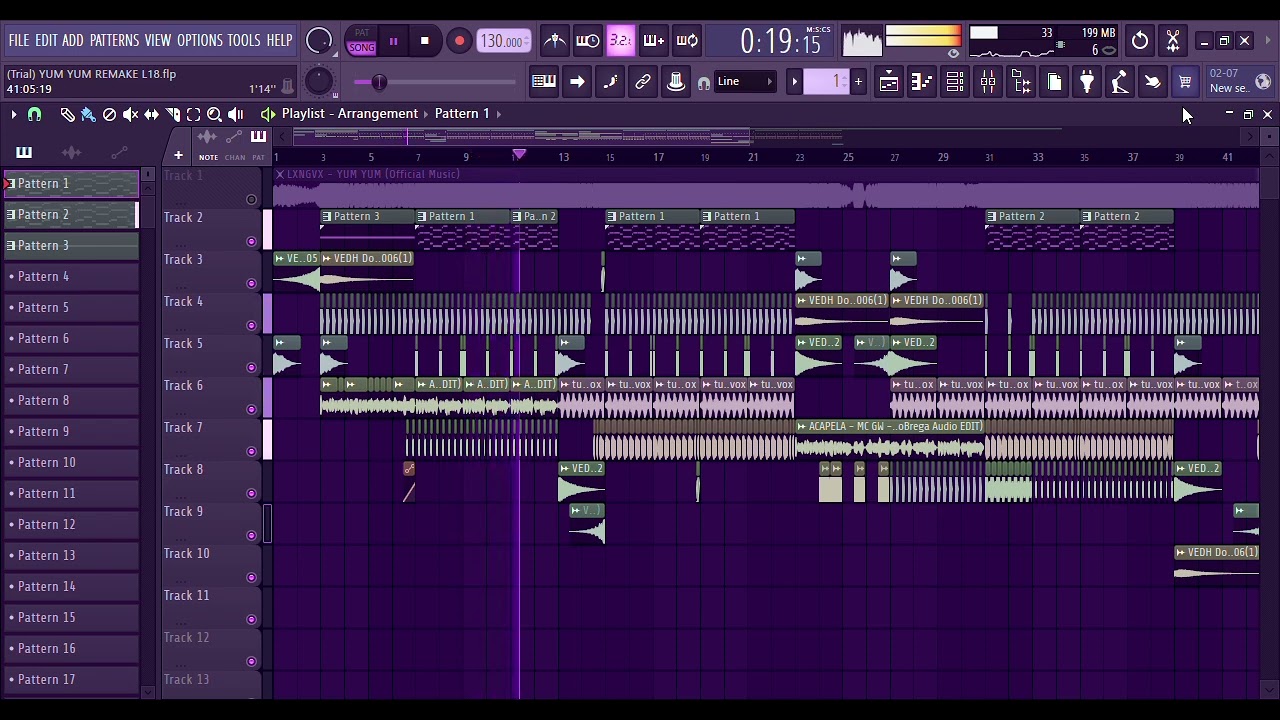Open the playlist options menu arrow
The image size is (1280, 720).
point(13,115)
